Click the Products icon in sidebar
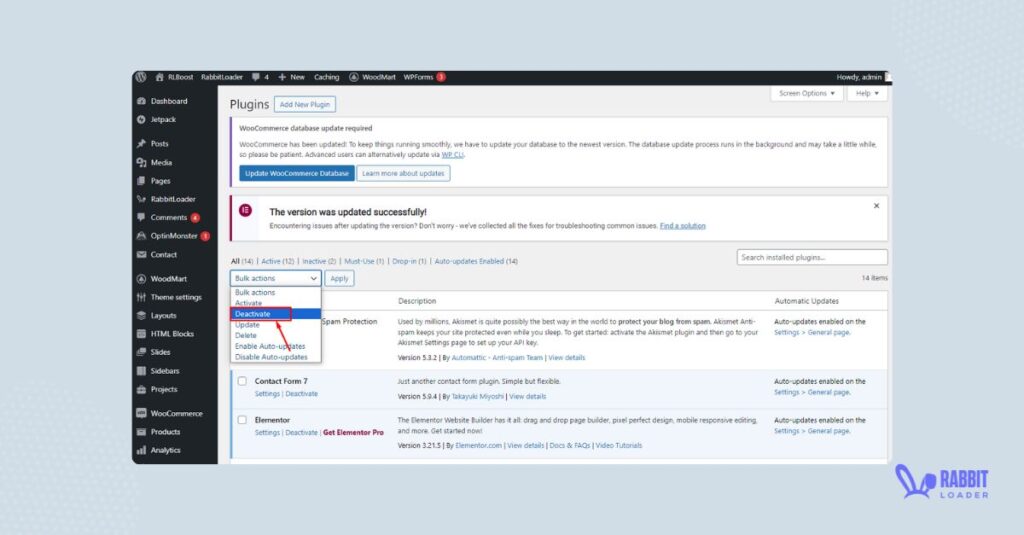This screenshot has height=535, width=1024. click(141, 432)
